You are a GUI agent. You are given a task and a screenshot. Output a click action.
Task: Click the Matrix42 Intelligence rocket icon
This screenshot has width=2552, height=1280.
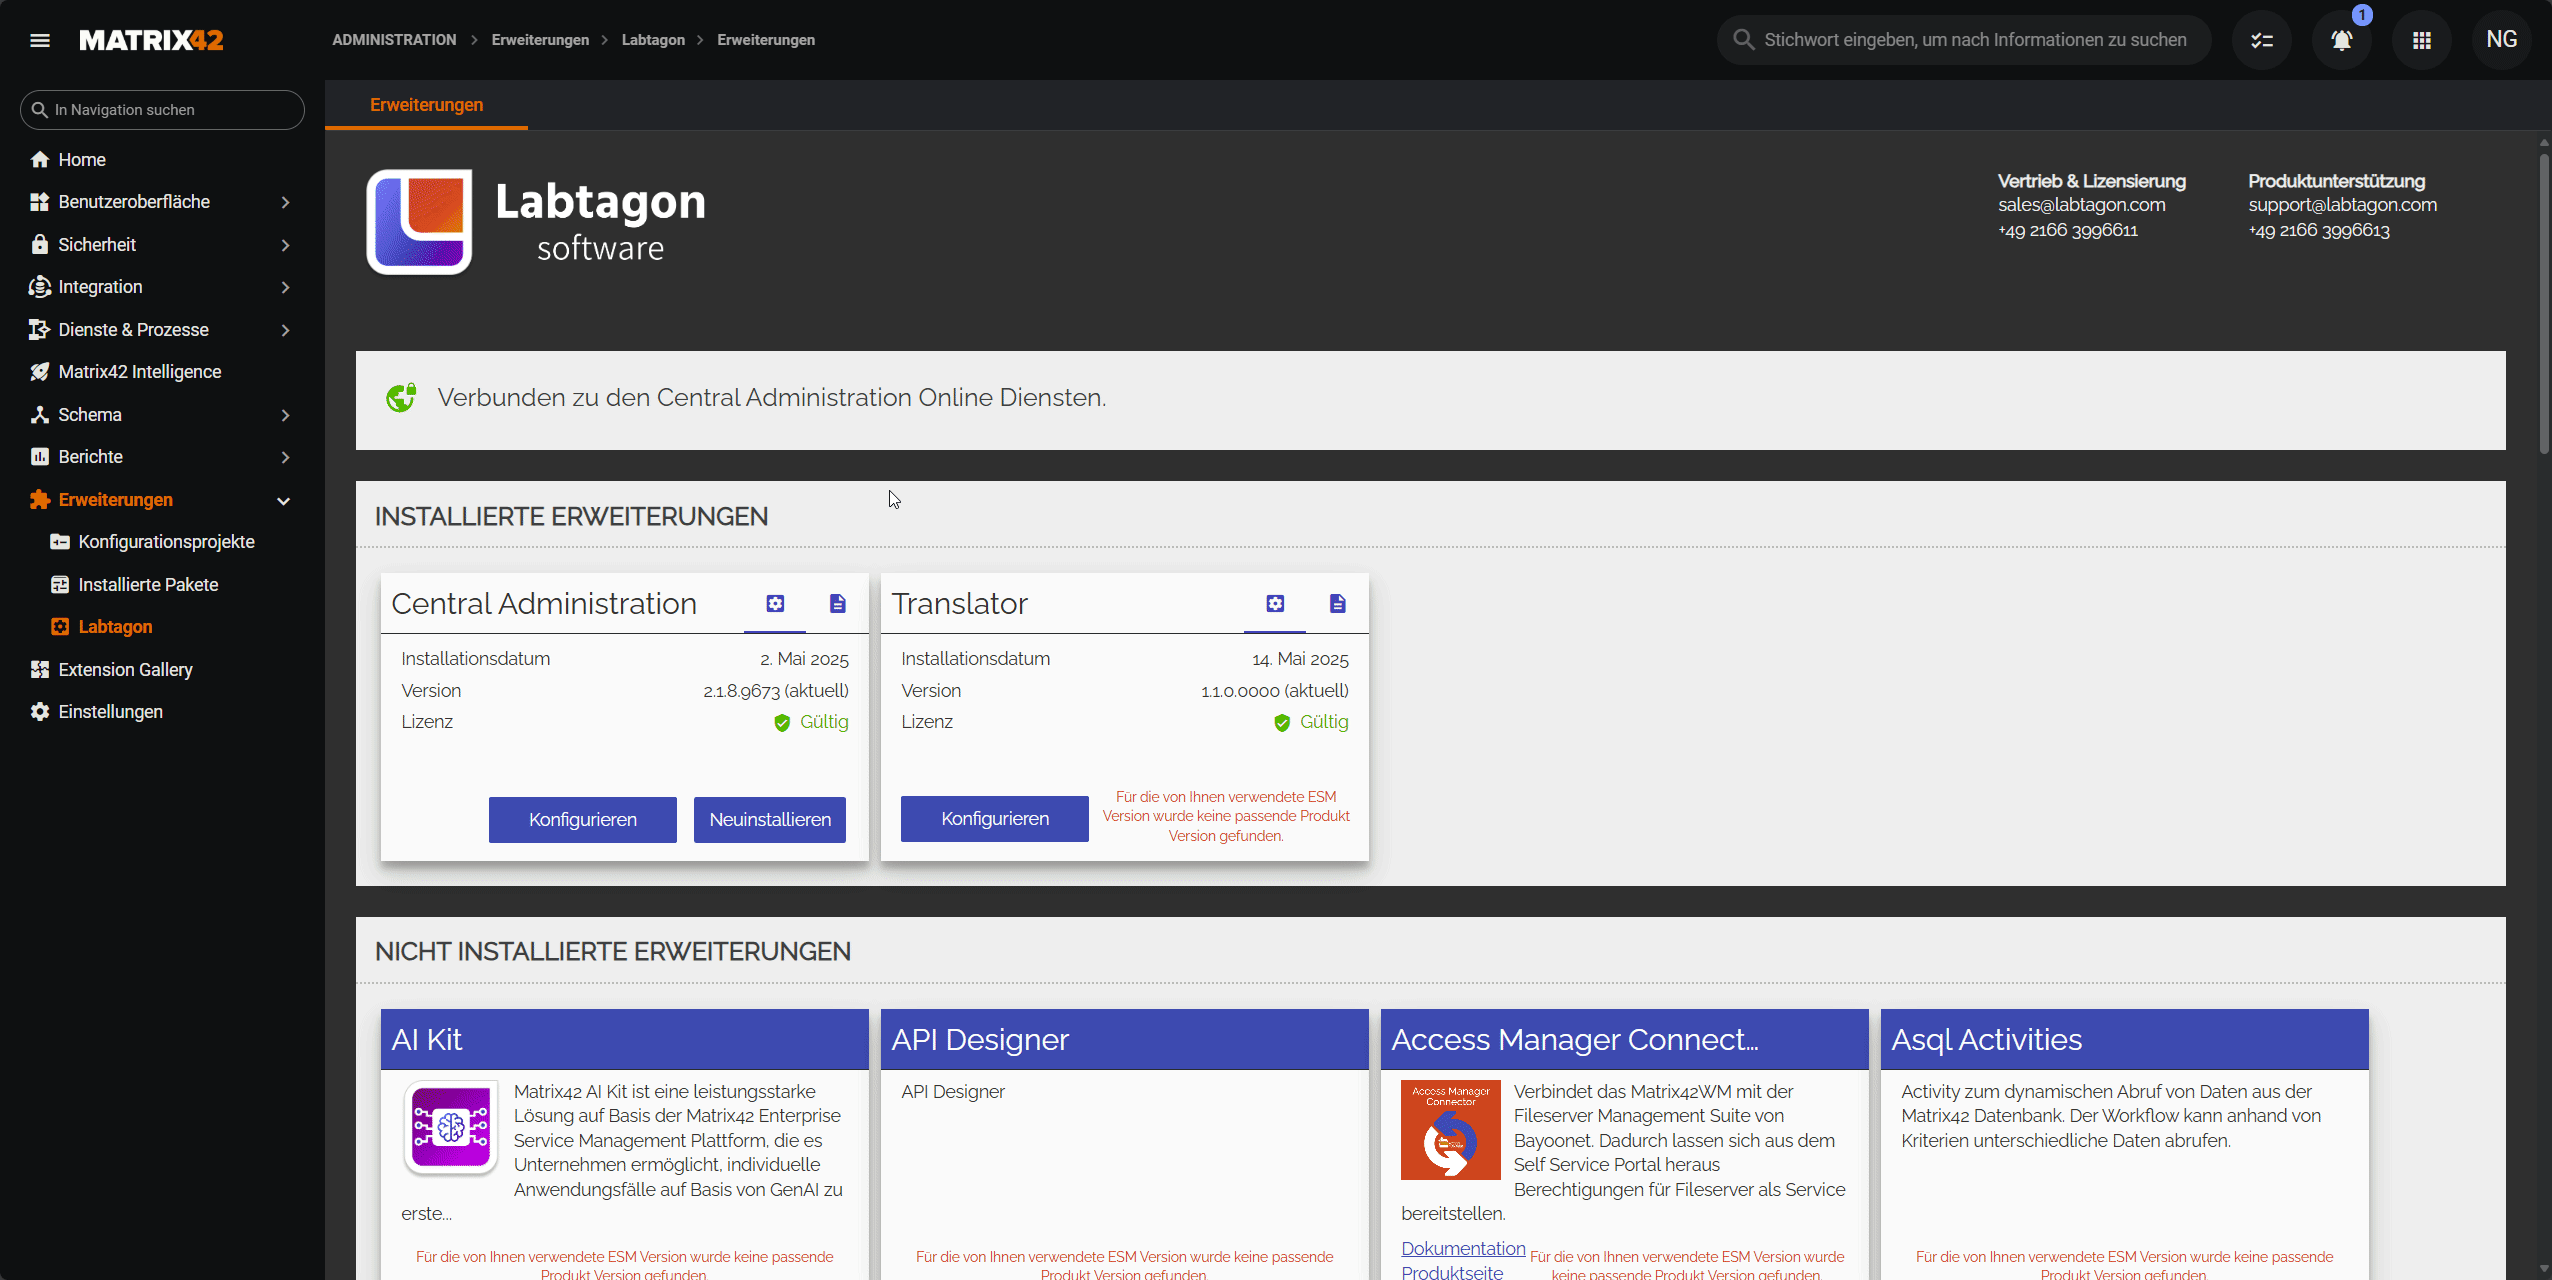(x=40, y=372)
